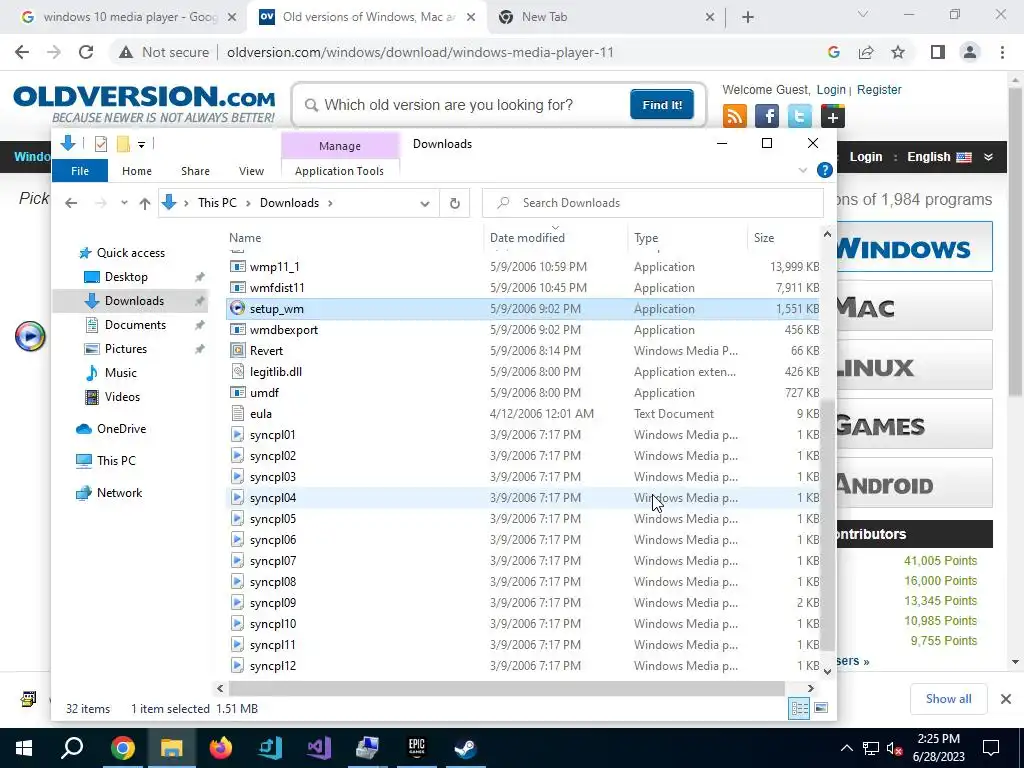This screenshot has height=768, width=1024.
Task: Expand the address bar history dropdown
Action: 425,203
